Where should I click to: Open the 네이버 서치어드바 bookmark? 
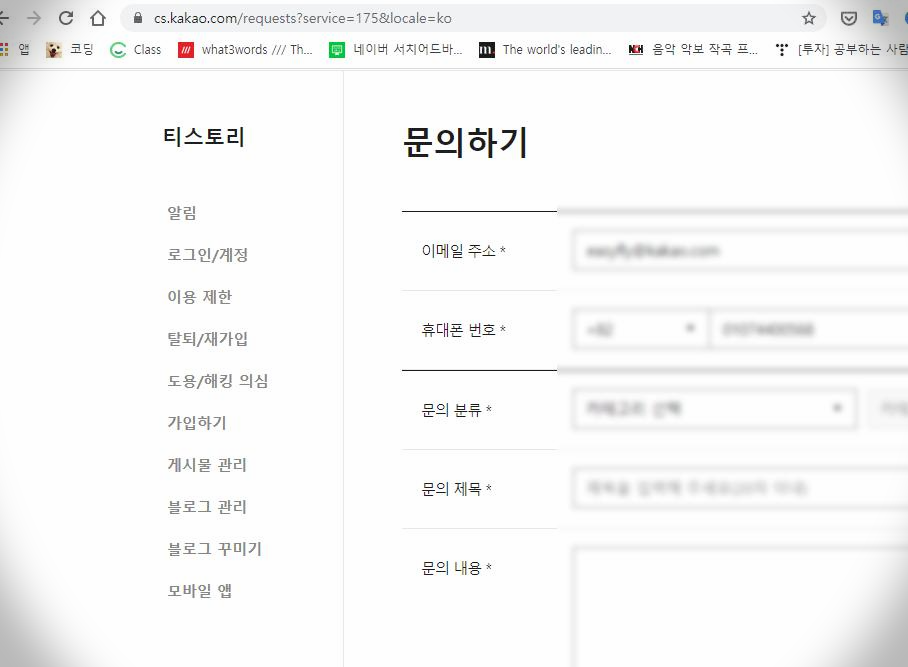[396, 50]
